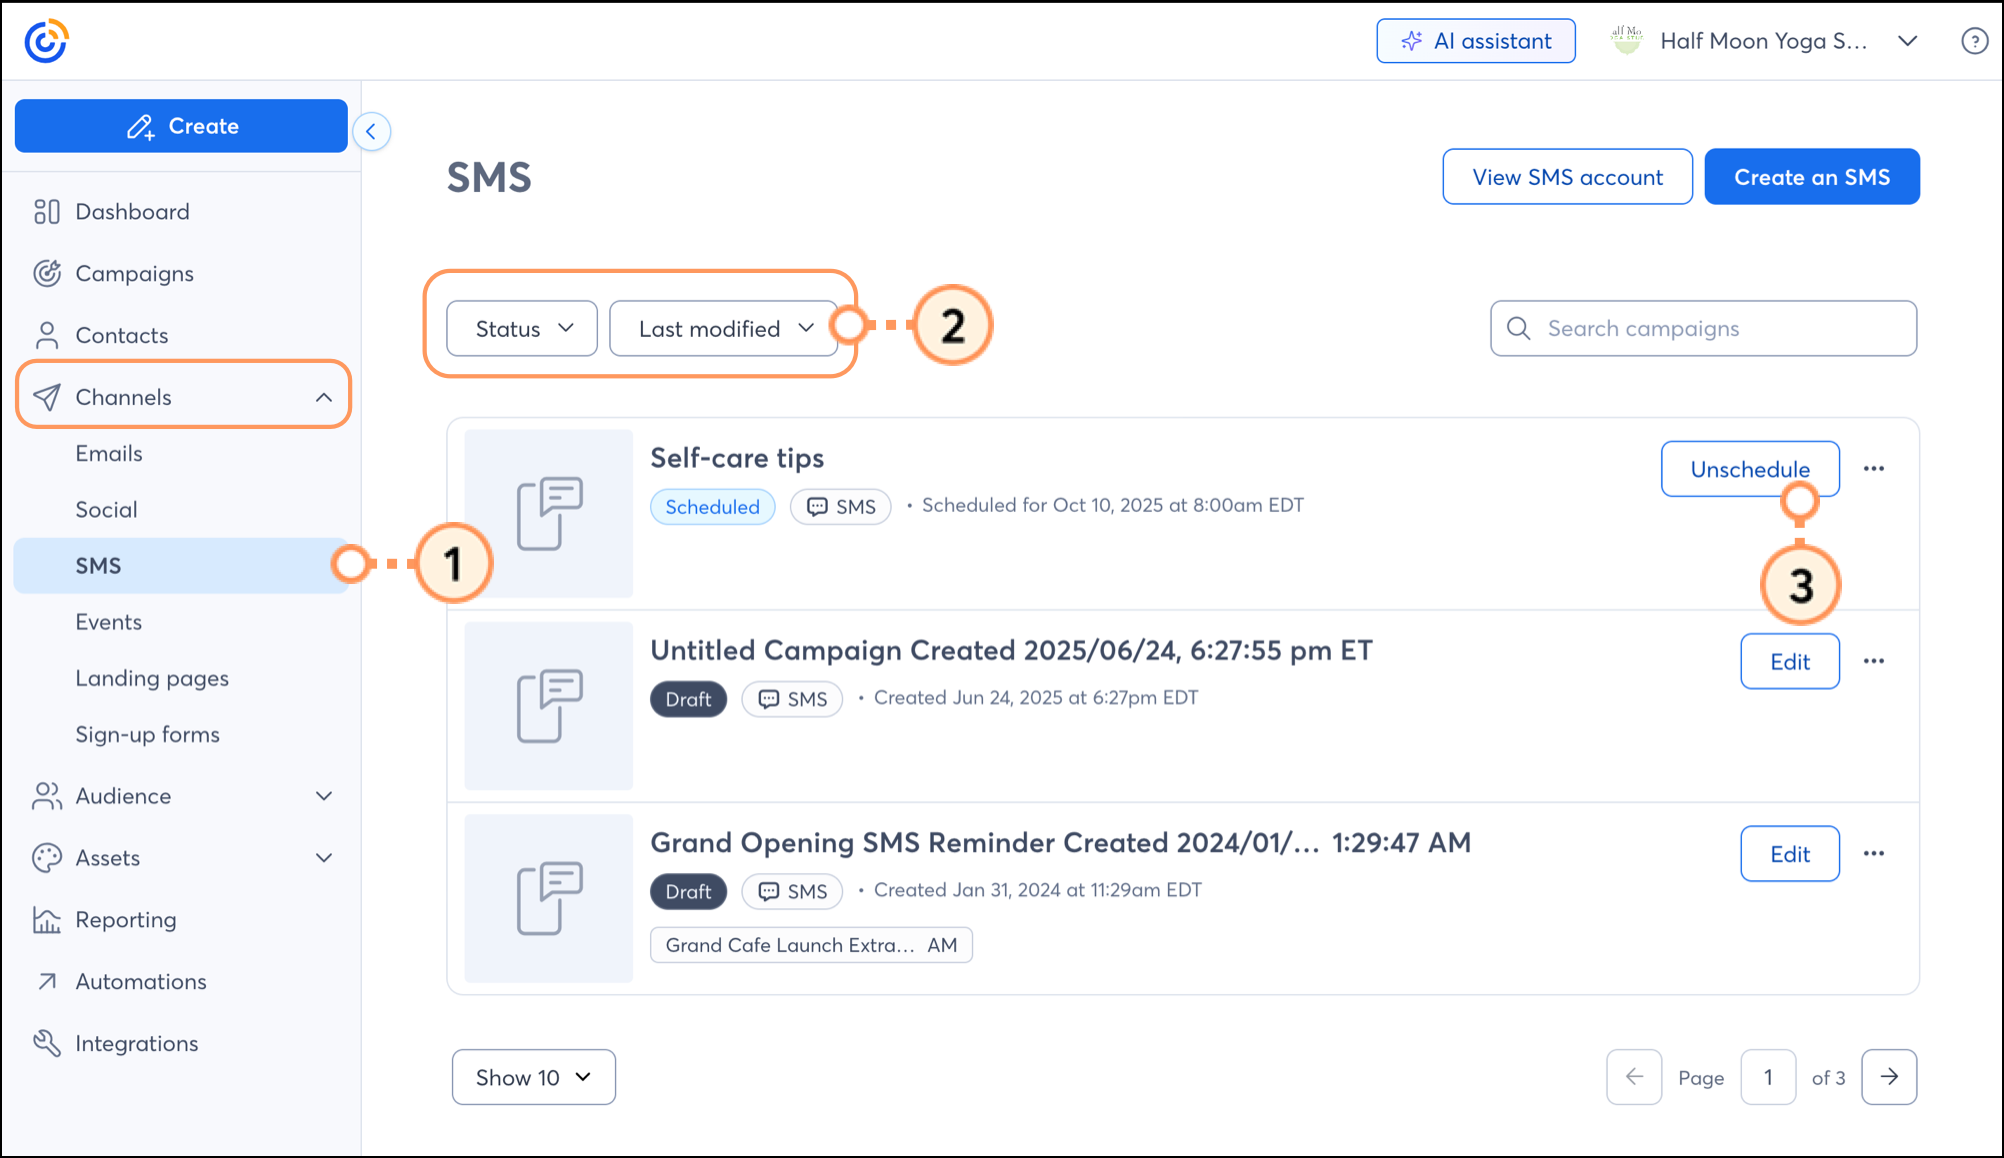Image resolution: width=2004 pixels, height=1158 pixels.
Task: Click the Search campaigns field
Action: 1703,329
